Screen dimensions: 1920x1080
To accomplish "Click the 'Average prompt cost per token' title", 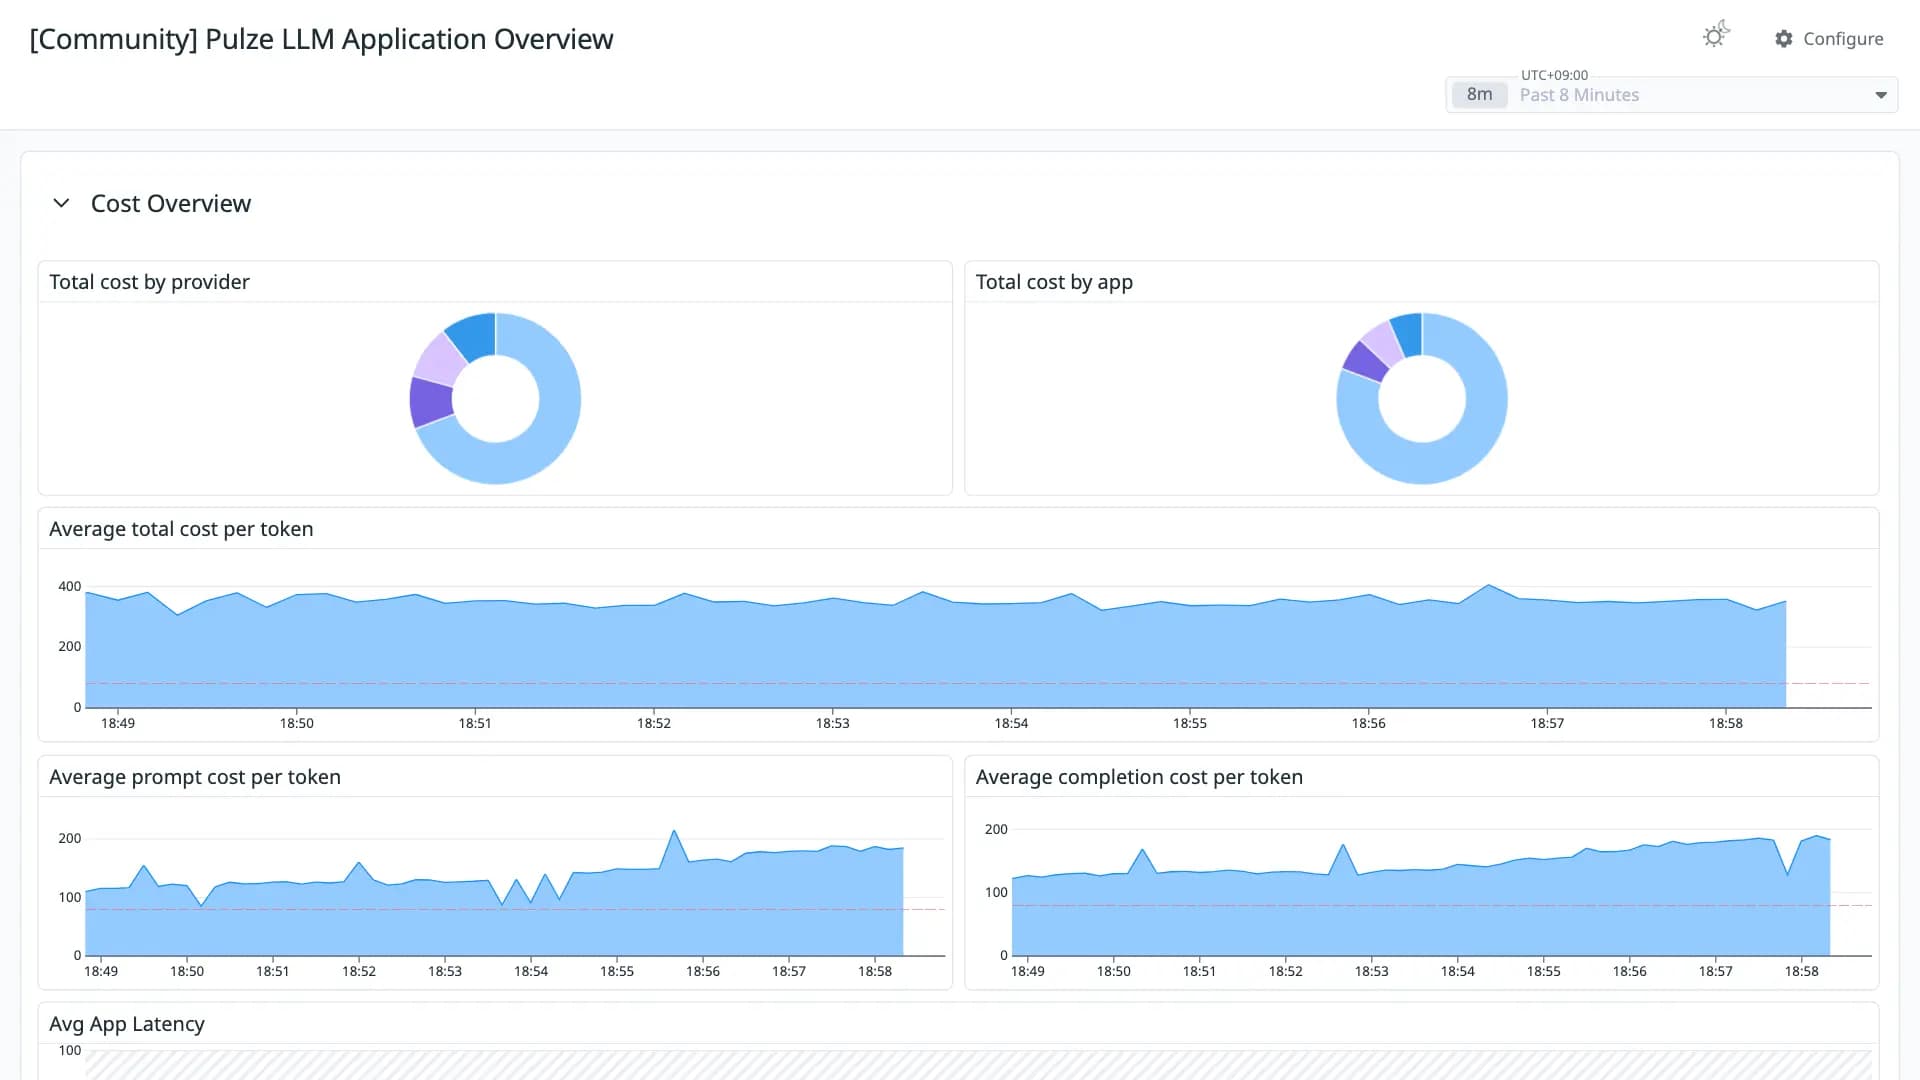I will click(x=195, y=777).
